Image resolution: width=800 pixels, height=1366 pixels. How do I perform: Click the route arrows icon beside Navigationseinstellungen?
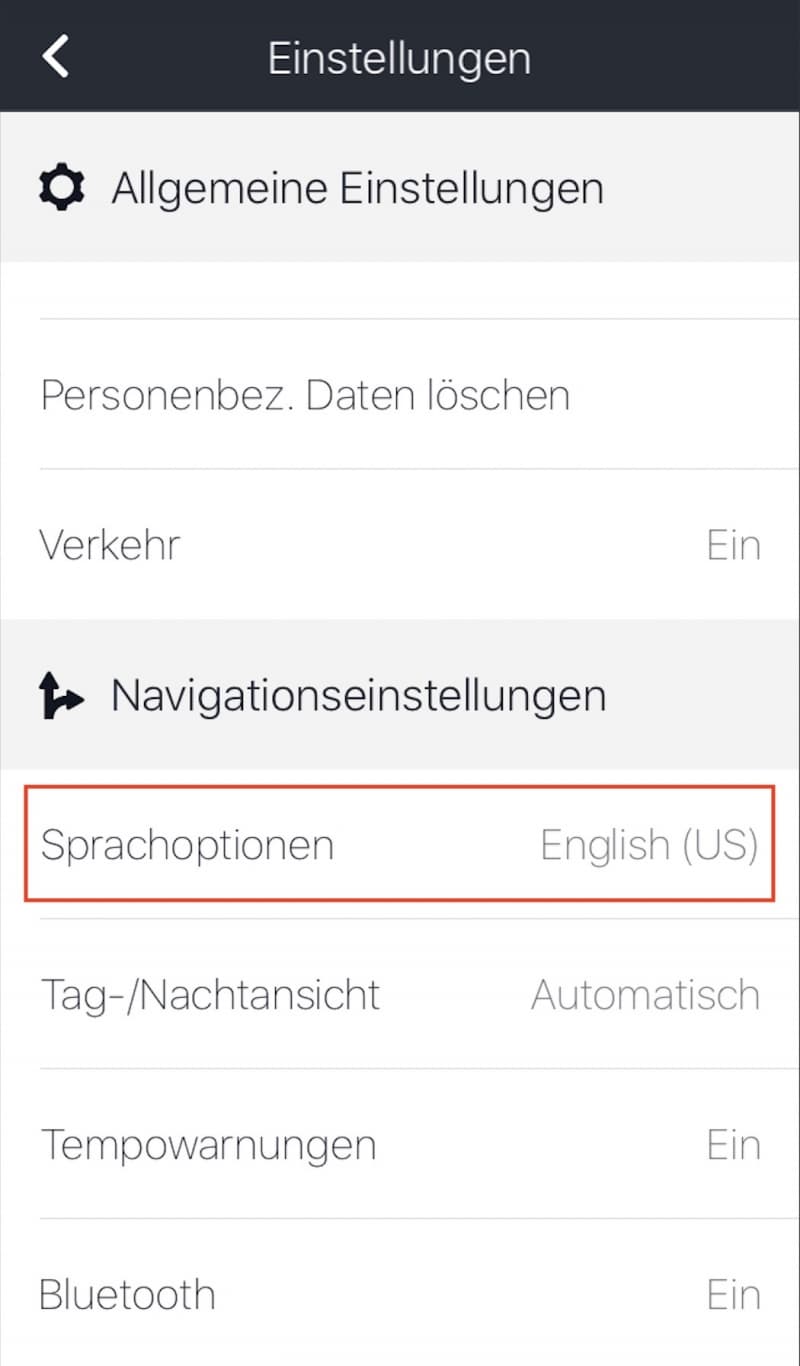(61, 695)
